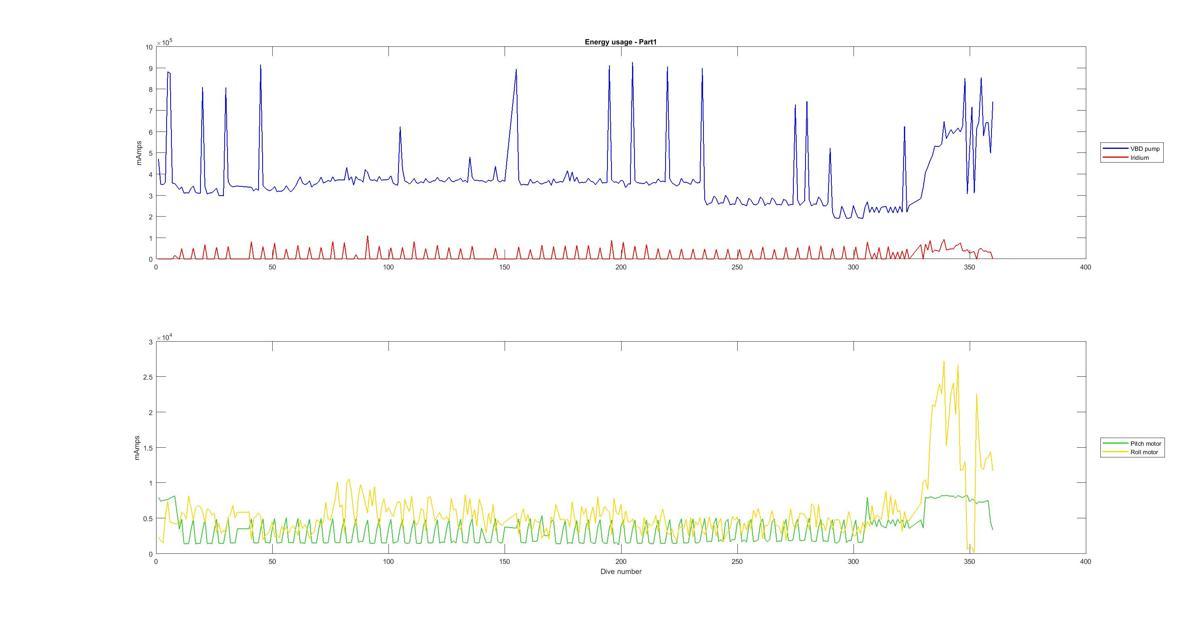Image resolution: width=1200 pixels, height=622 pixels.
Task: Click the "0.5" y-axis tick label of lower plot
Action: pyautogui.click(x=148, y=519)
